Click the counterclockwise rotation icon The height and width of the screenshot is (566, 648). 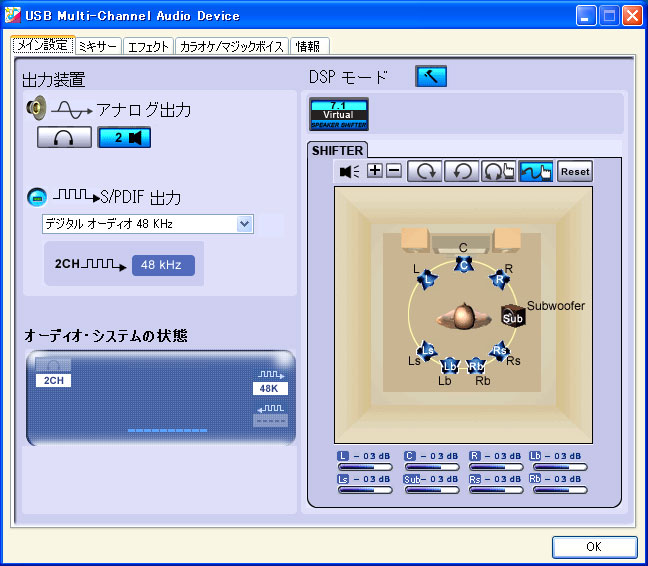click(461, 171)
